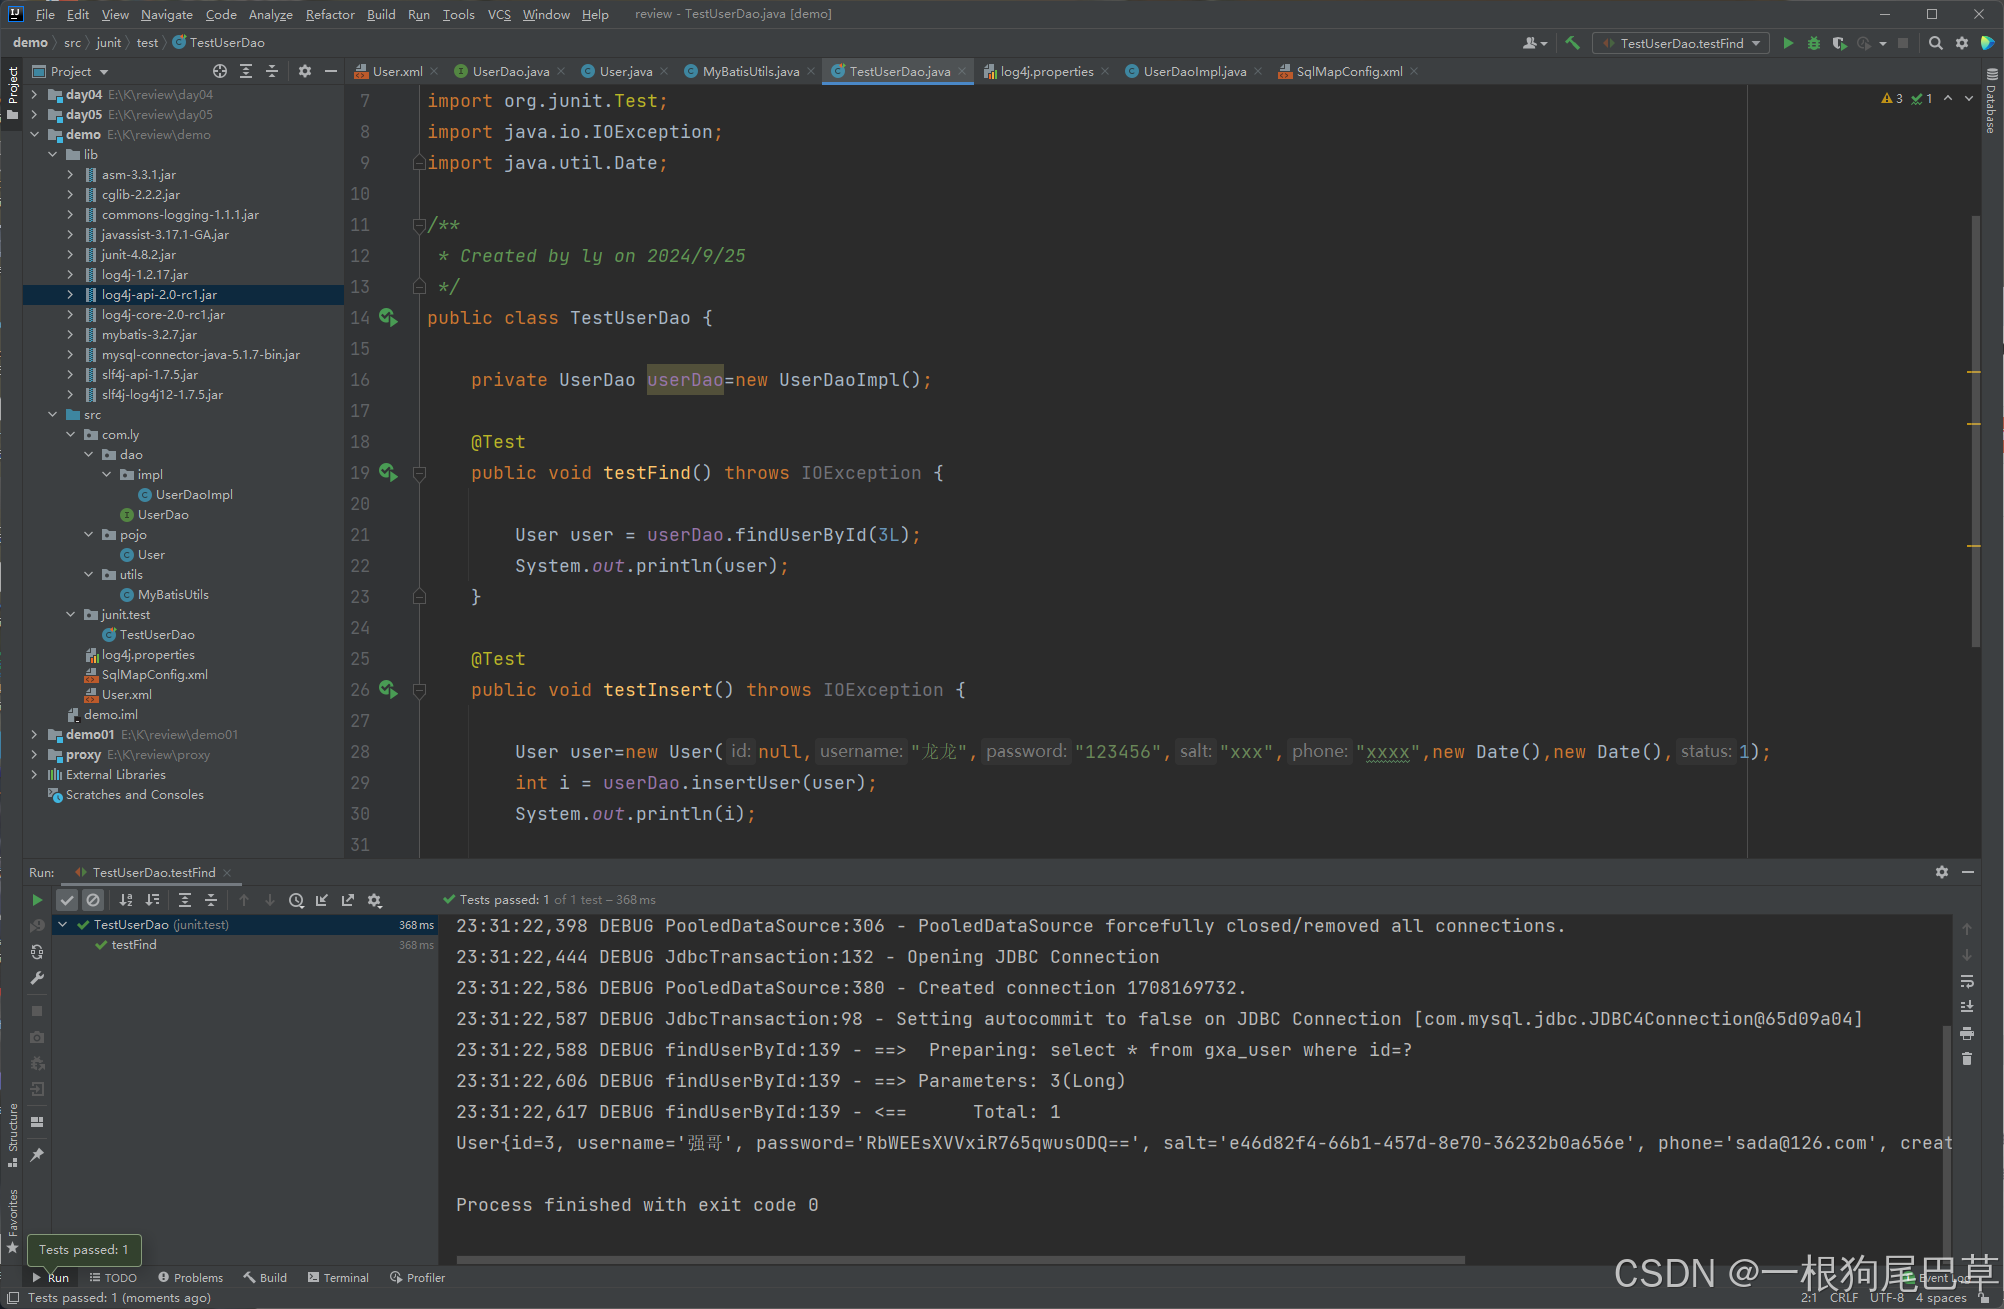Click Test History clock icon
Viewport: 2004px width, 1309px height.
click(x=296, y=900)
